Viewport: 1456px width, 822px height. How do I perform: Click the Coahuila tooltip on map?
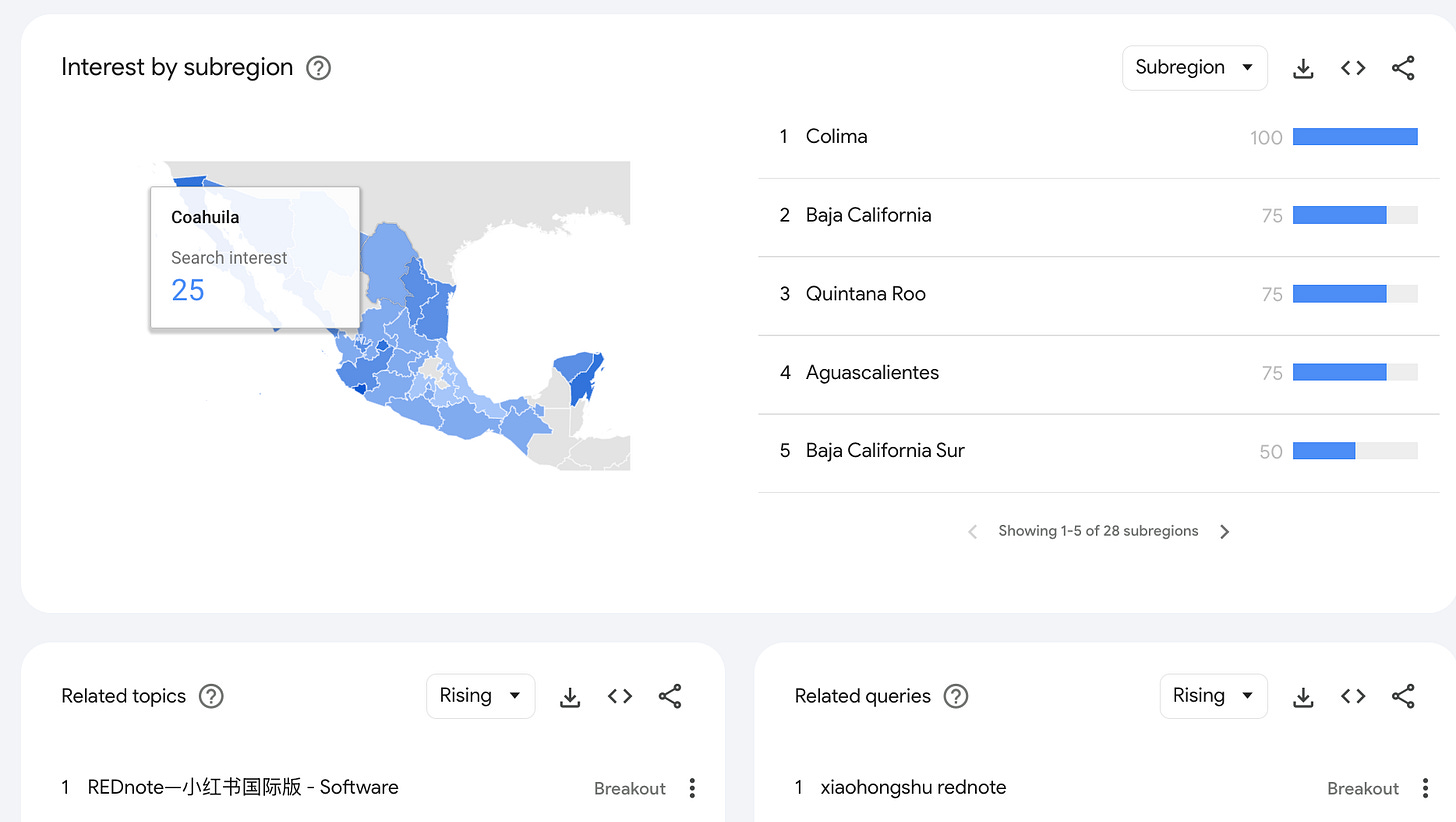[x=255, y=258]
